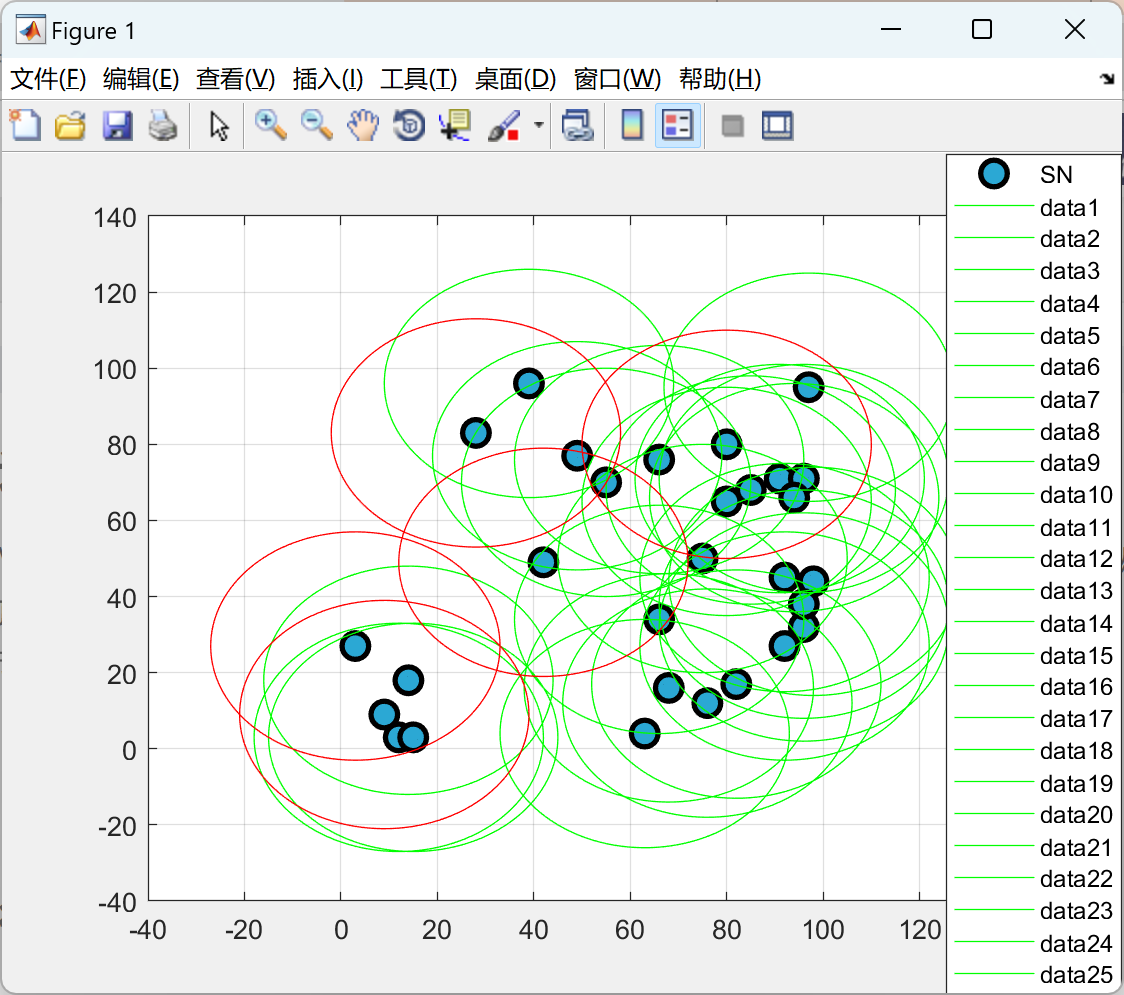The image size is (1124, 995).
Task: Click the data12 legend entry
Action: tap(1076, 558)
